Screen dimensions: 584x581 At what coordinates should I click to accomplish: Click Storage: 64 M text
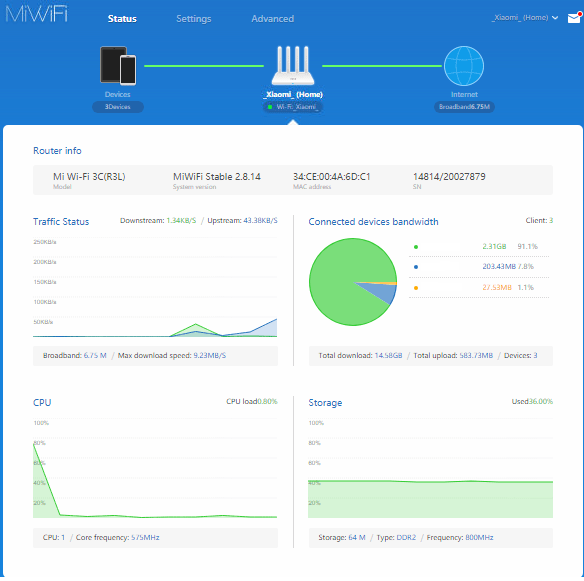(342, 537)
